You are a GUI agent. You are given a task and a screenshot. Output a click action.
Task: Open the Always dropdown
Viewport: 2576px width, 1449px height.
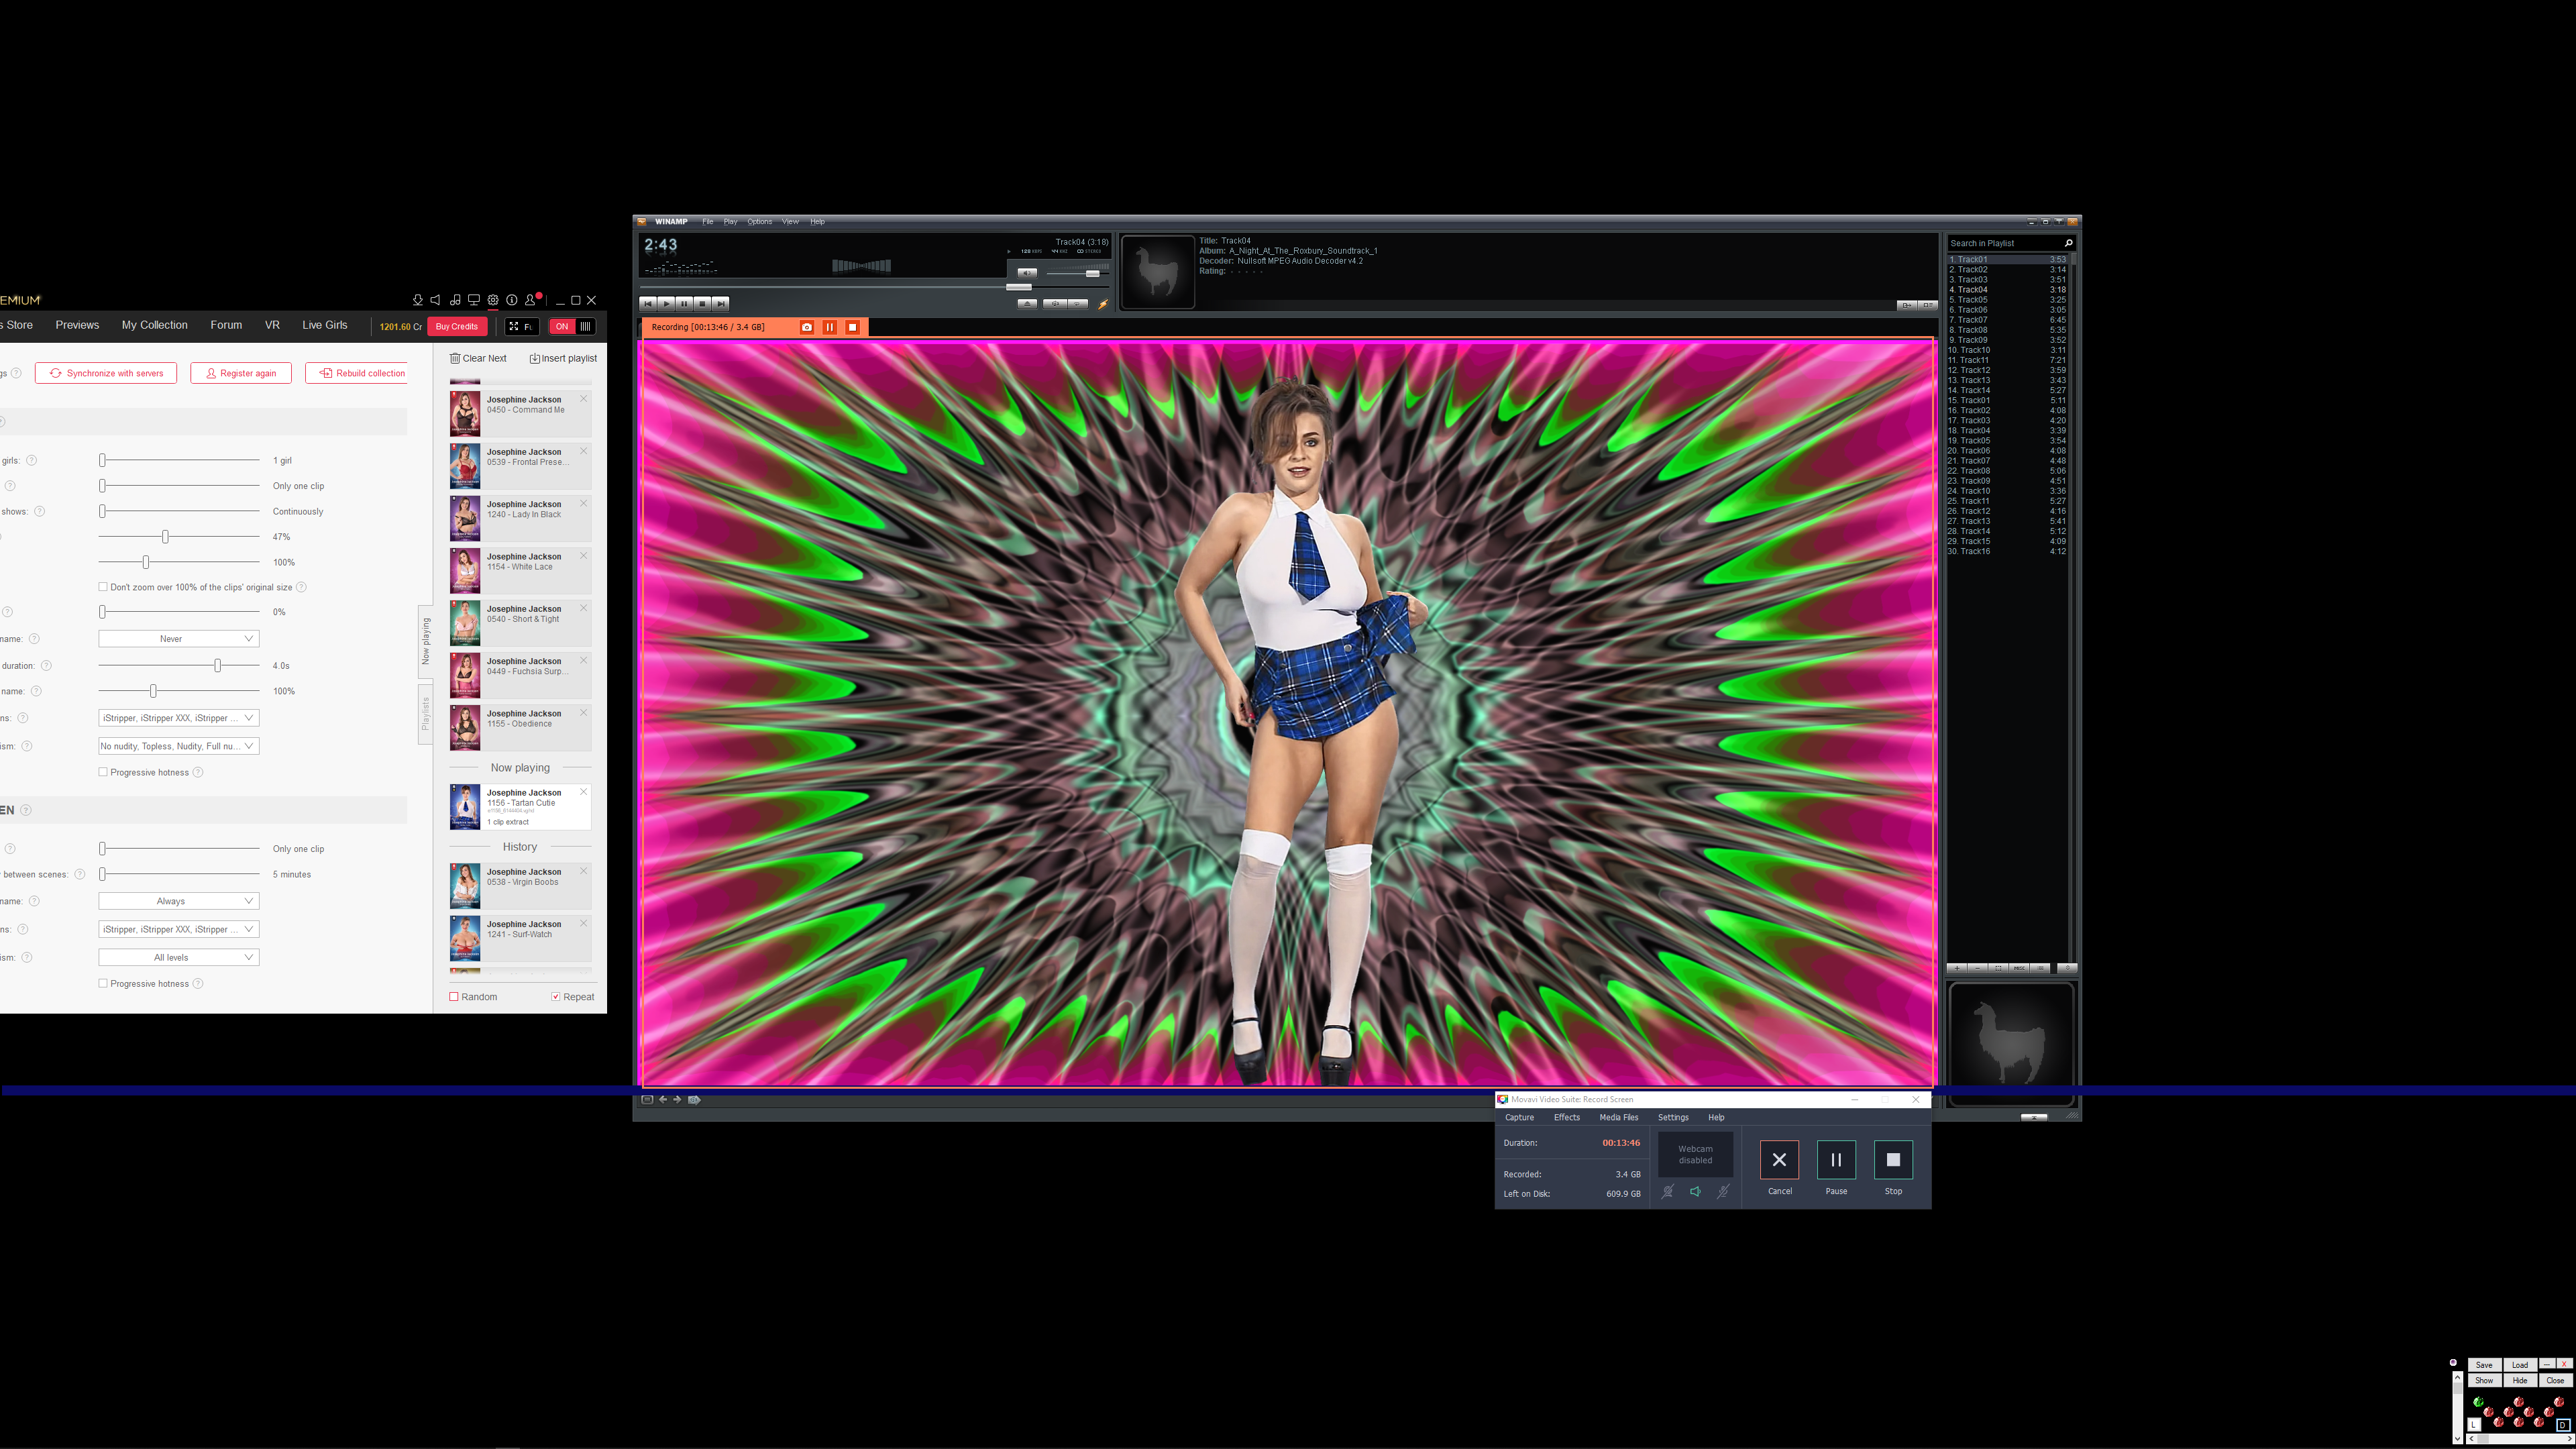(x=178, y=902)
